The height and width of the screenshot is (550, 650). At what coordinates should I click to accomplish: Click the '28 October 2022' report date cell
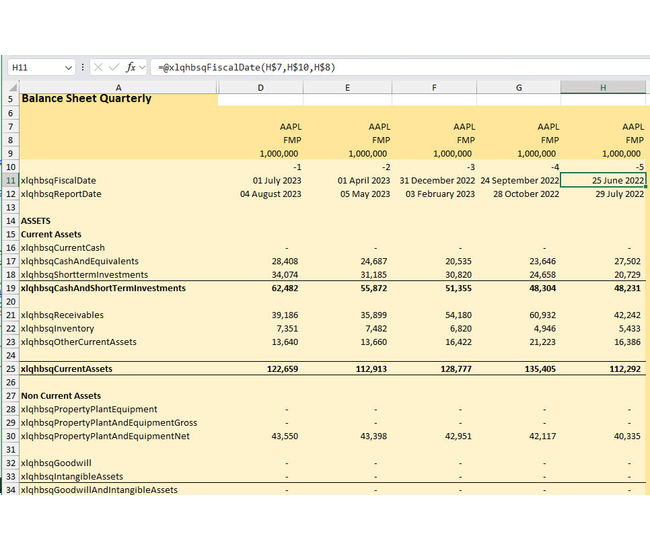click(x=519, y=194)
